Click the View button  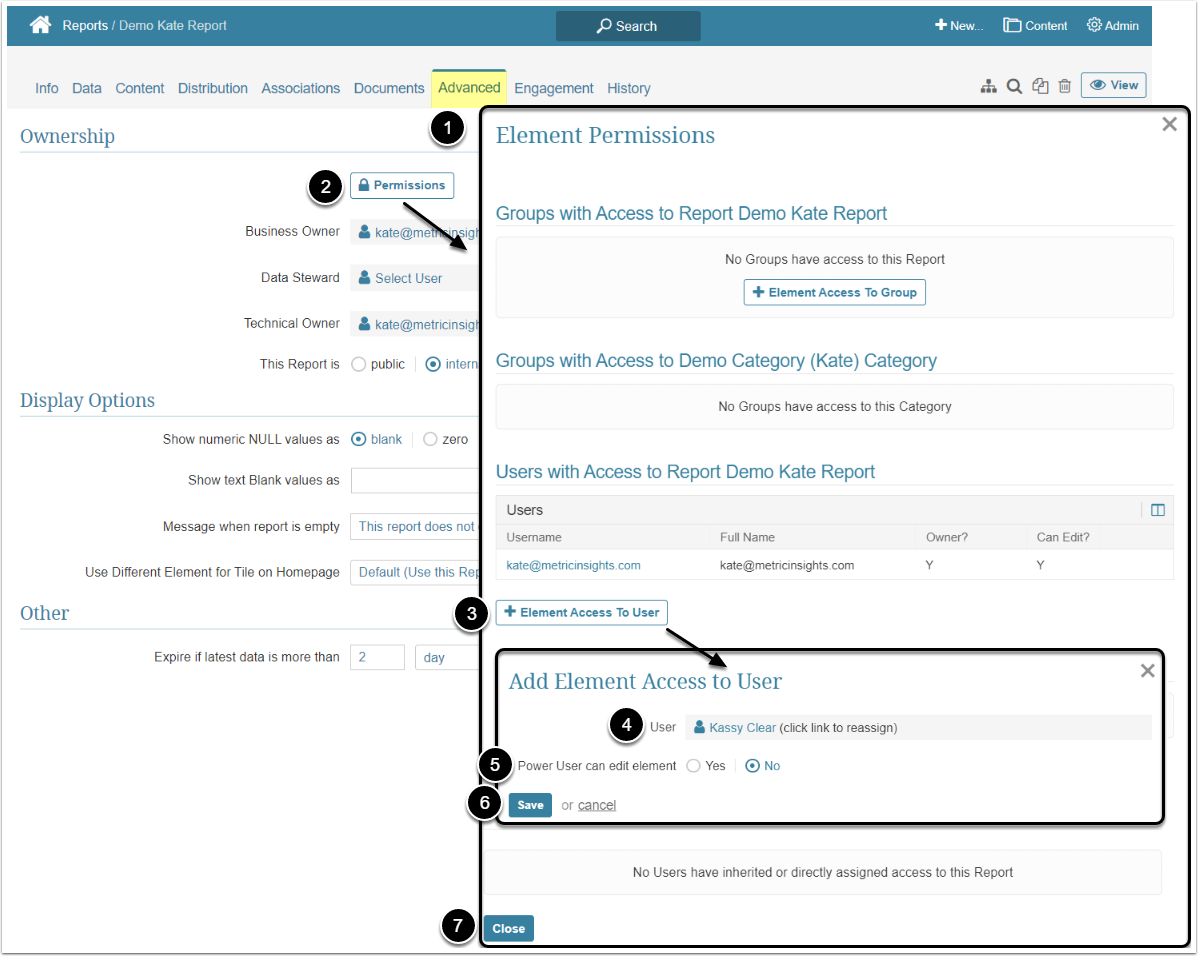pos(1113,85)
